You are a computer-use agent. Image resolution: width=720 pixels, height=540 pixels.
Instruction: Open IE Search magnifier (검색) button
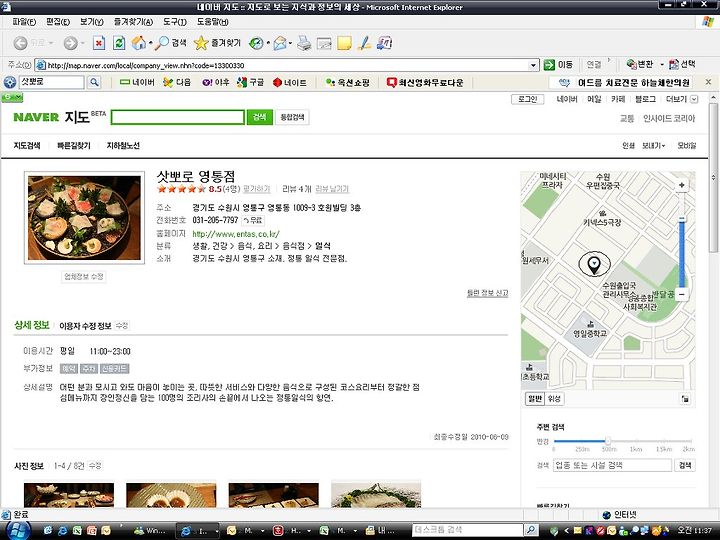tap(171, 43)
